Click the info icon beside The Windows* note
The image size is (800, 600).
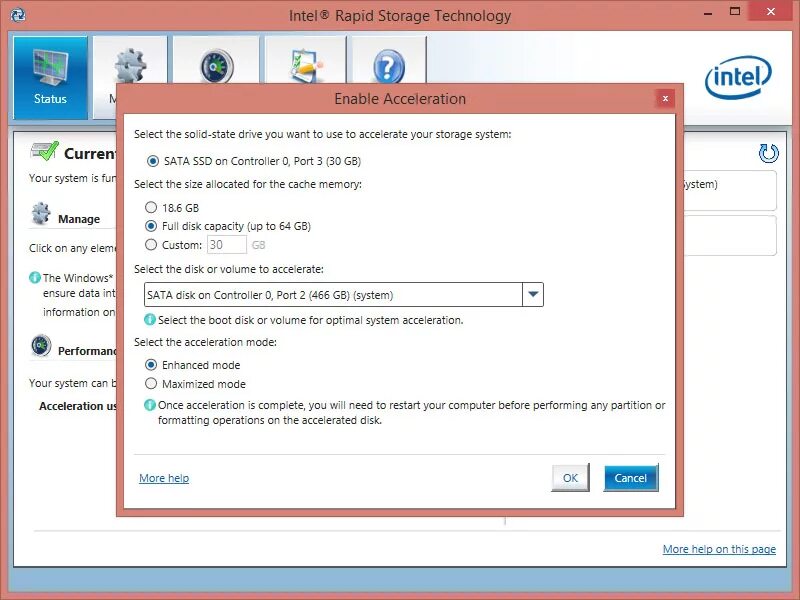(x=35, y=278)
